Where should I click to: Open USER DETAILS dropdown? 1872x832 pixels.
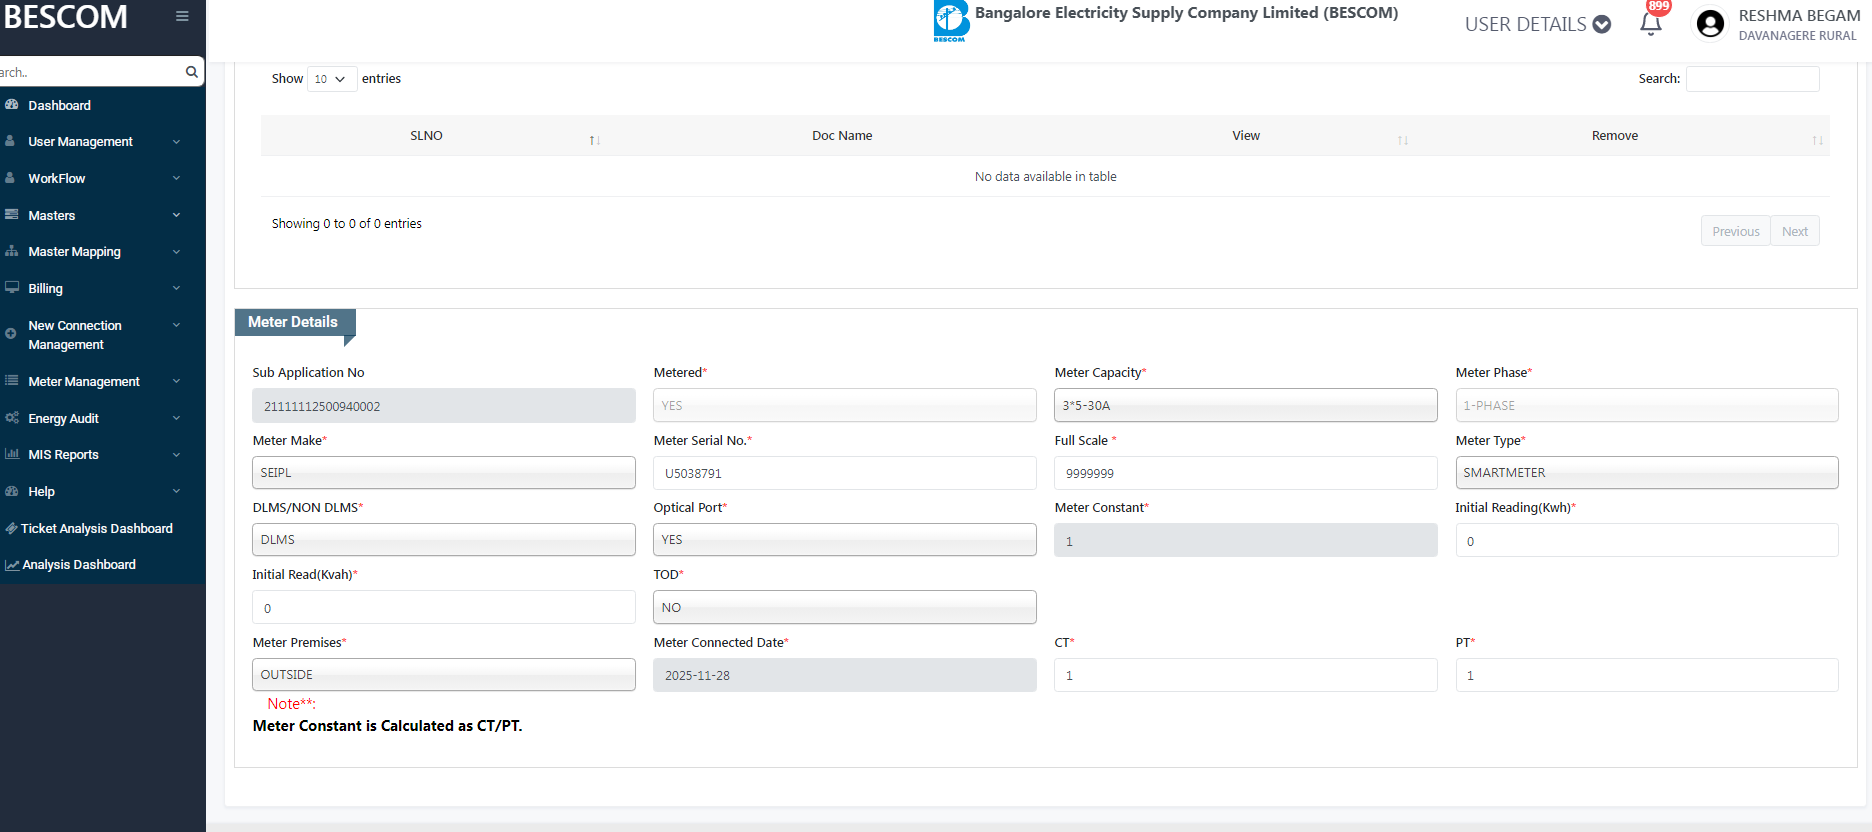click(1537, 24)
